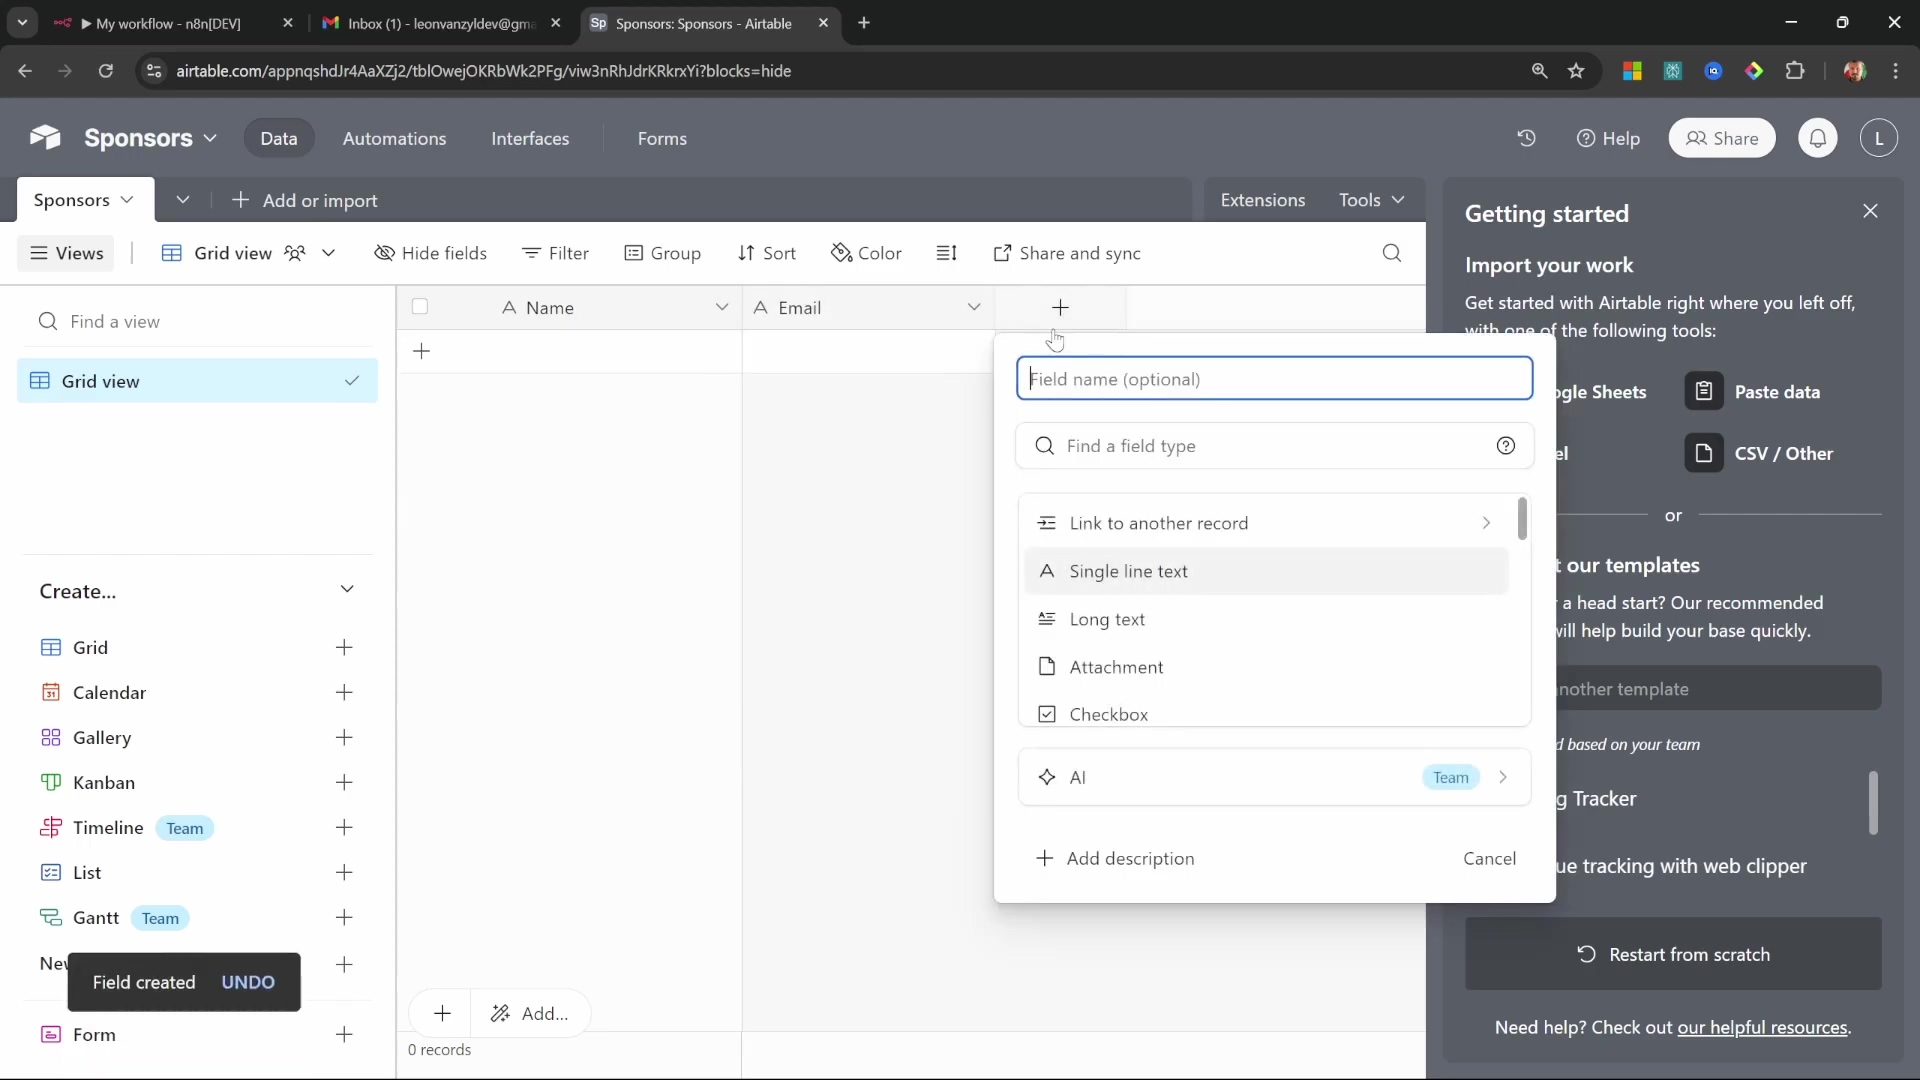
Task: Click UNDO on Field created toast
Action: (x=248, y=982)
